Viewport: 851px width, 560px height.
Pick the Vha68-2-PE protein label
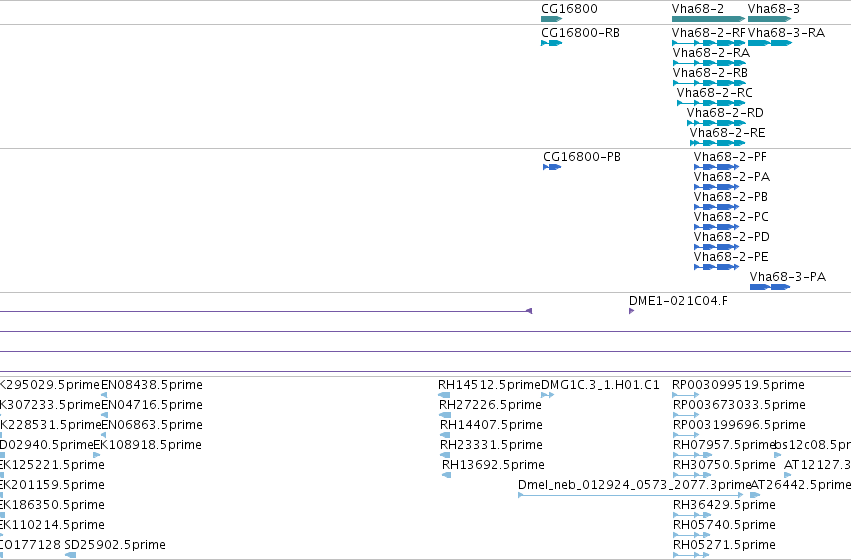(x=731, y=257)
